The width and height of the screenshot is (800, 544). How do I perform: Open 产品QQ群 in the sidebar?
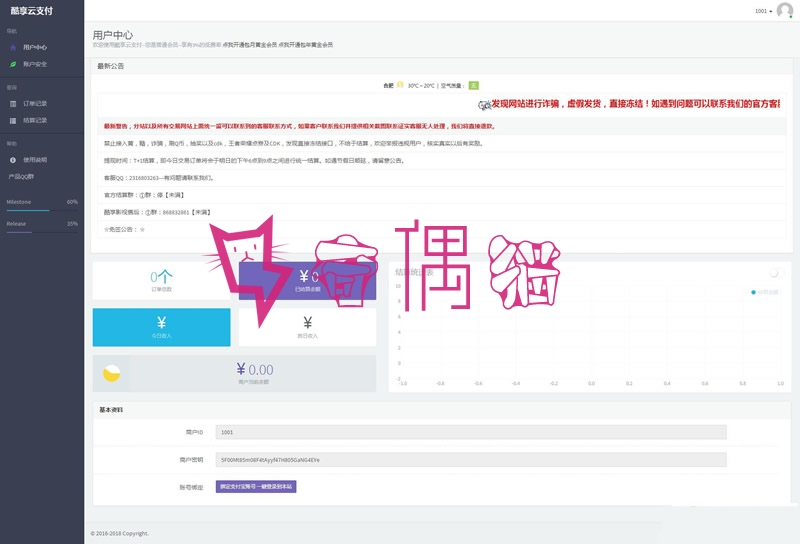21,177
